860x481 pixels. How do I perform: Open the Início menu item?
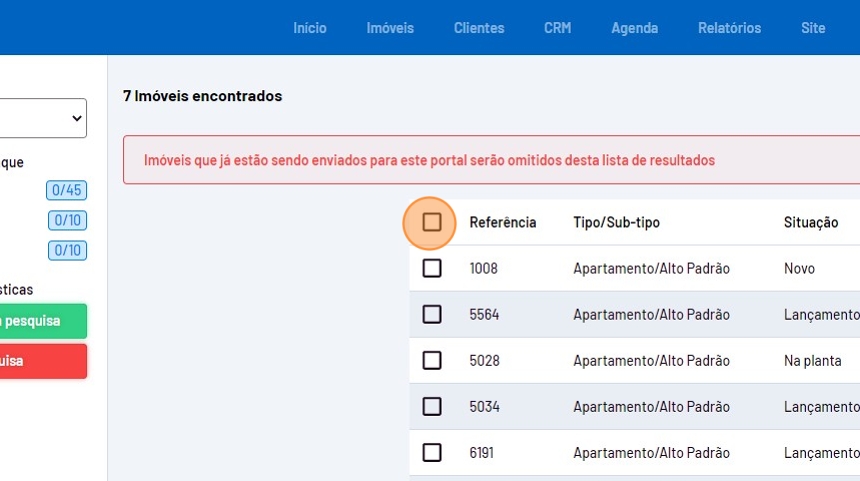pos(310,28)
